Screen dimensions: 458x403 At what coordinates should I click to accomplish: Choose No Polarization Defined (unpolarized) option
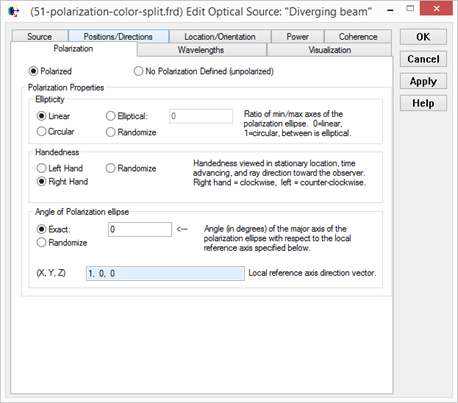coord(203,71)
